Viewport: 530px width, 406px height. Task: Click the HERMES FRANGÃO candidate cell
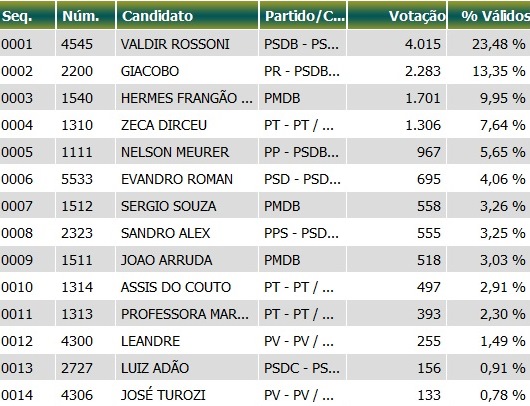pos(187,98)
